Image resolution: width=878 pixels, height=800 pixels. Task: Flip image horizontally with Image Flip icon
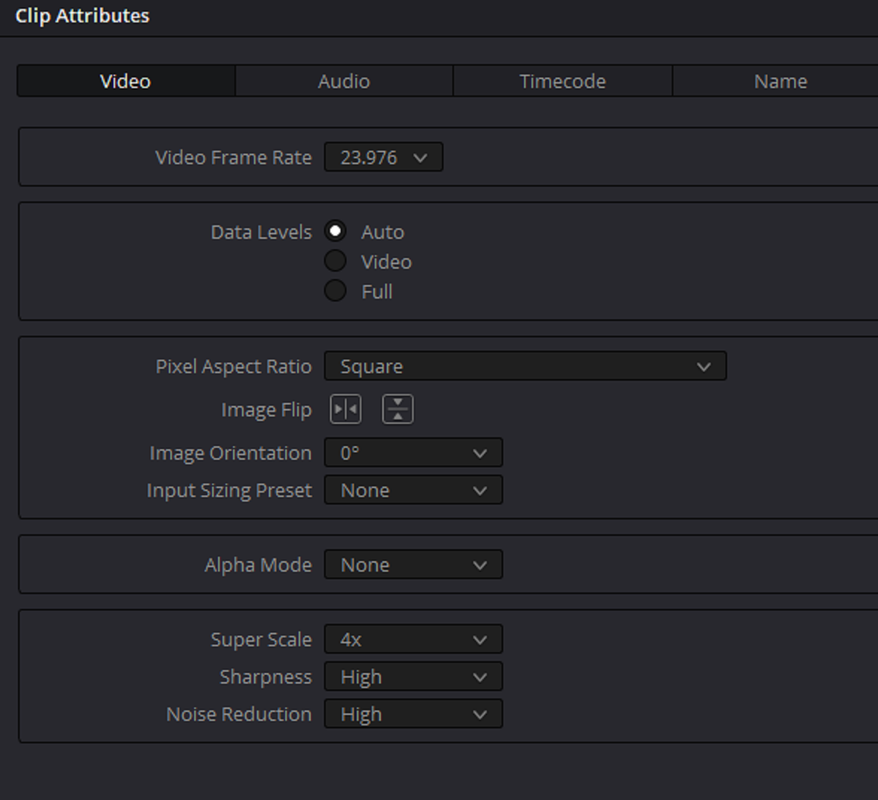[345, 409]
